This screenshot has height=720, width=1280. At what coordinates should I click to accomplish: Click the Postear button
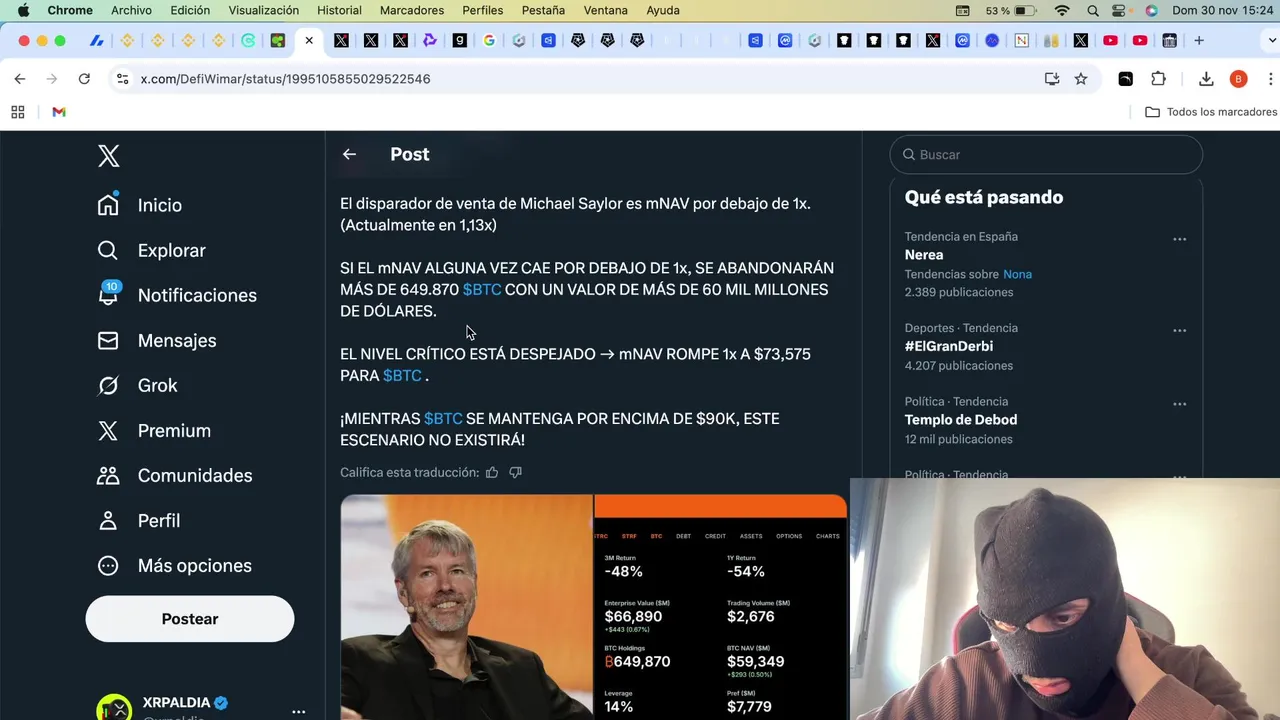click(190, 619)
